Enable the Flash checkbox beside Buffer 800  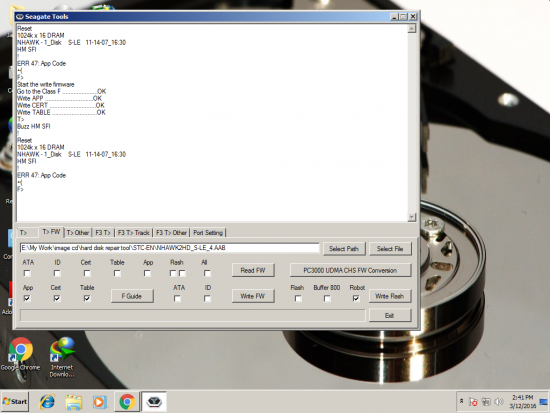[298, 298]
